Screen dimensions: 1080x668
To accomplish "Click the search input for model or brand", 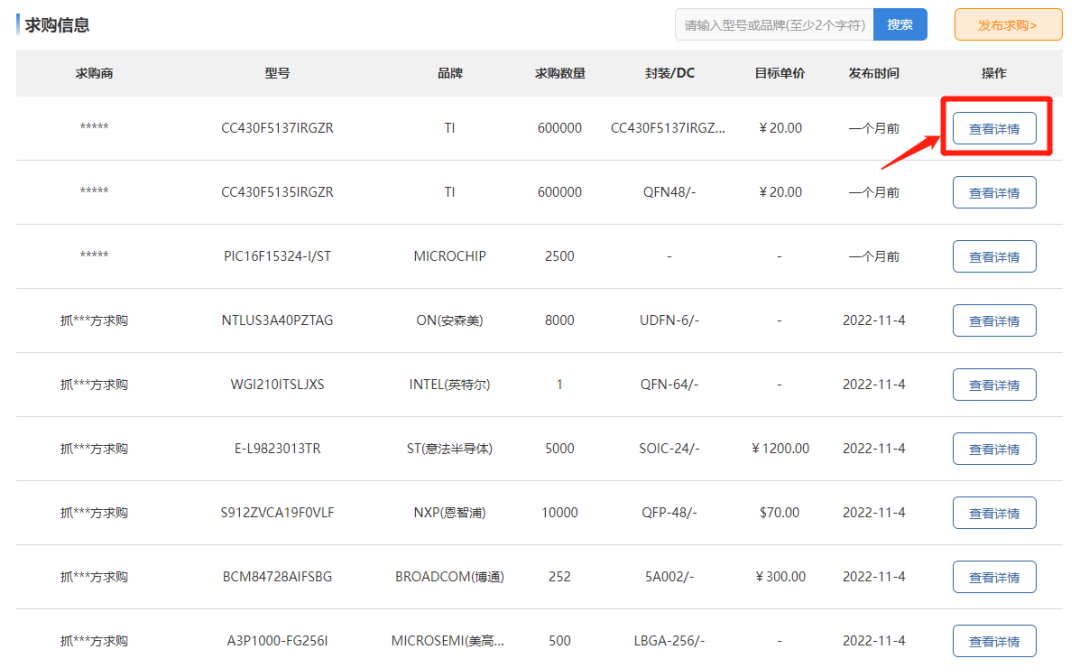I will (x=774, y=25).
